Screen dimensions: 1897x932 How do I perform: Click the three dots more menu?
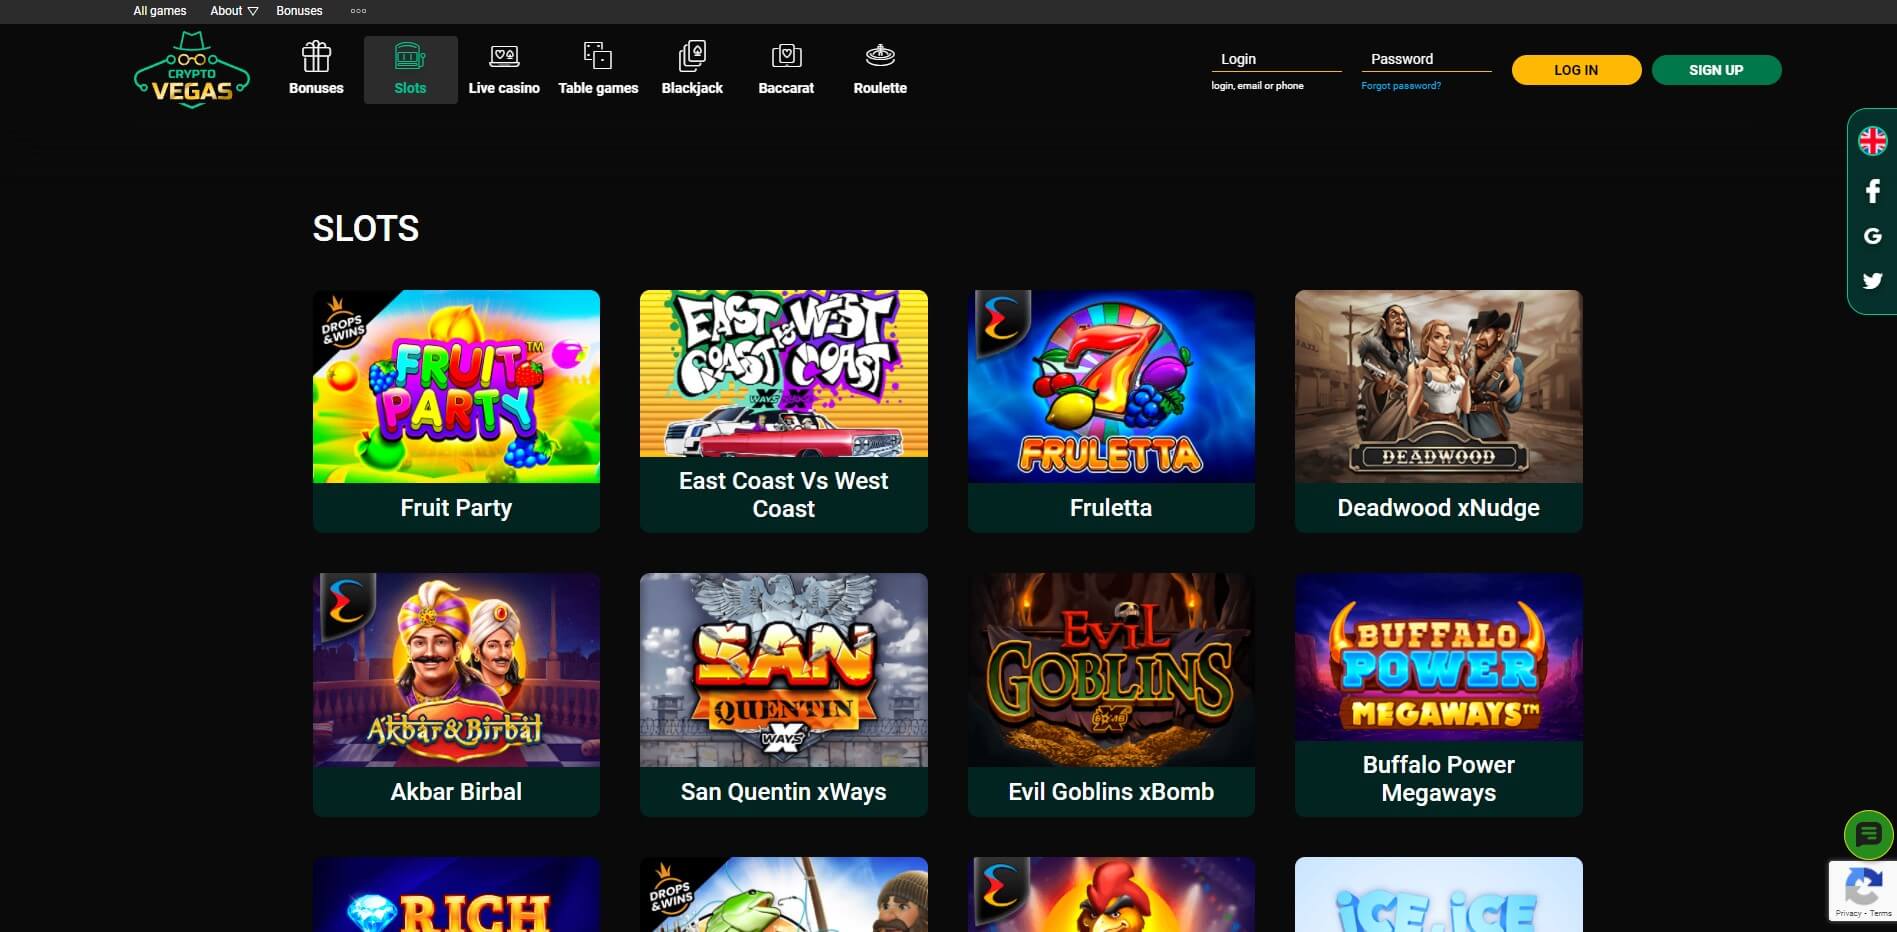358,11
